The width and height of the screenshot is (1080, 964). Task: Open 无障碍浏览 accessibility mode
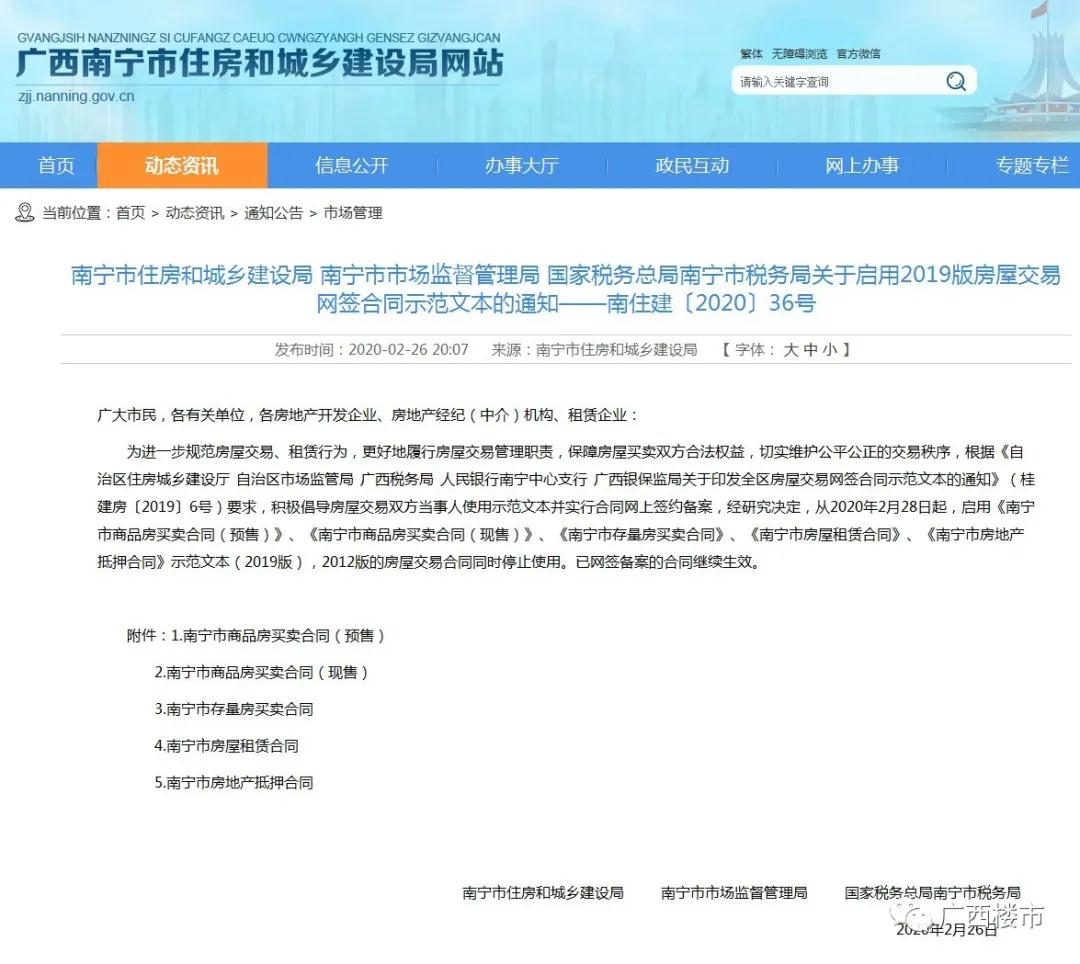tap(799, 54)
